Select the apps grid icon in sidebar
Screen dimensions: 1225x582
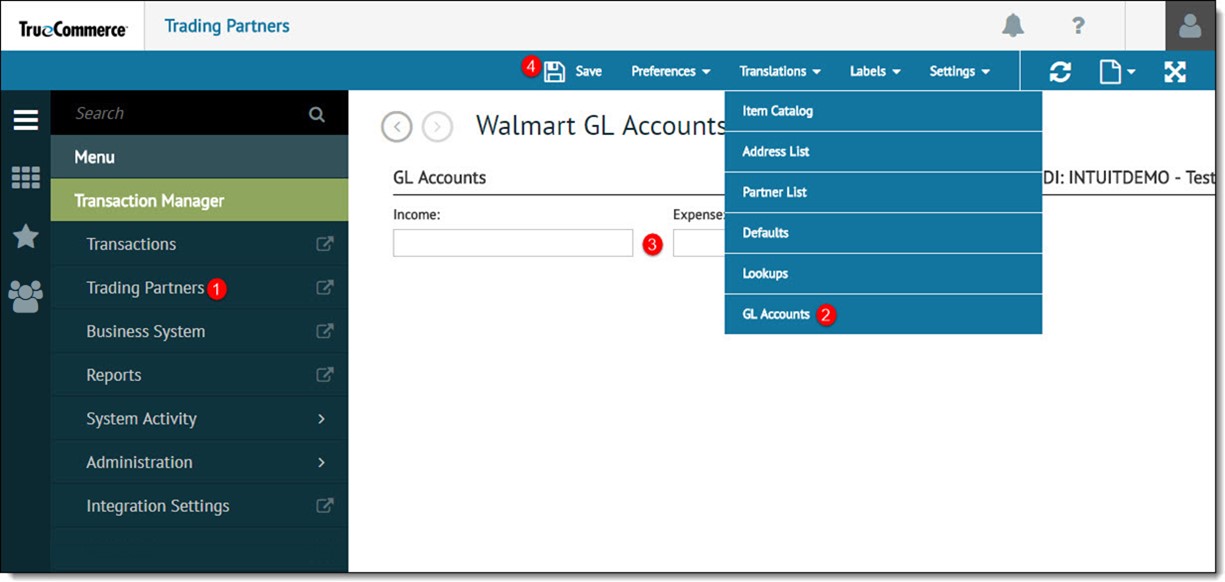25,178
